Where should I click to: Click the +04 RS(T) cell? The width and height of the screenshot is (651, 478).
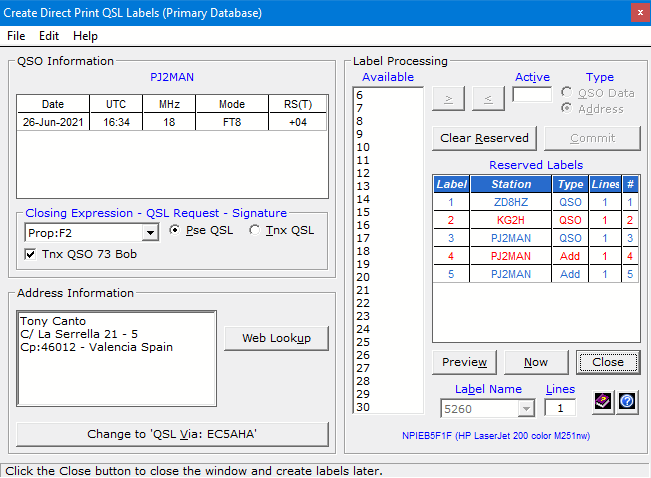(x=298, y=122)
